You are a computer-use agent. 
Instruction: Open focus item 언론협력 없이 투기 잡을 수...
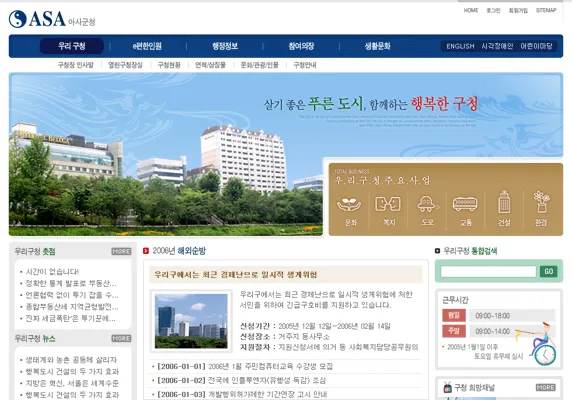[72, 295]
